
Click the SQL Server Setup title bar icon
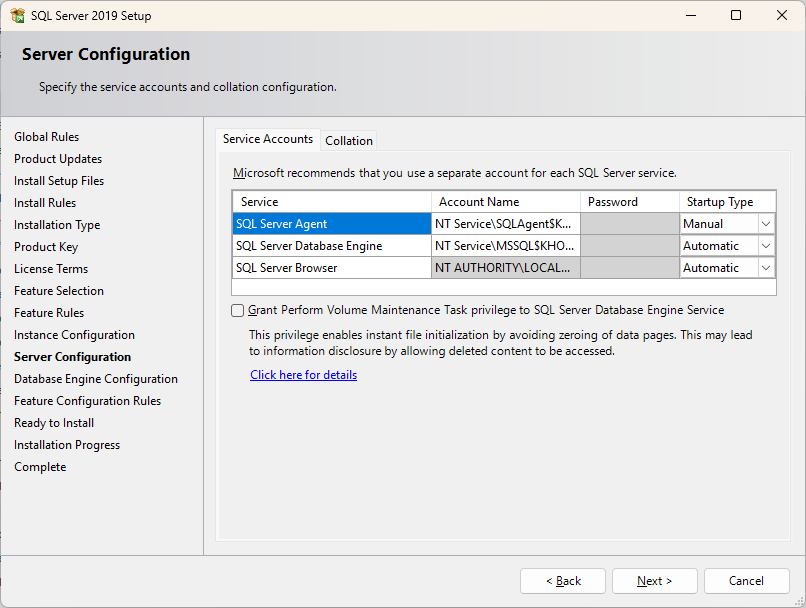tap(17, 15)
